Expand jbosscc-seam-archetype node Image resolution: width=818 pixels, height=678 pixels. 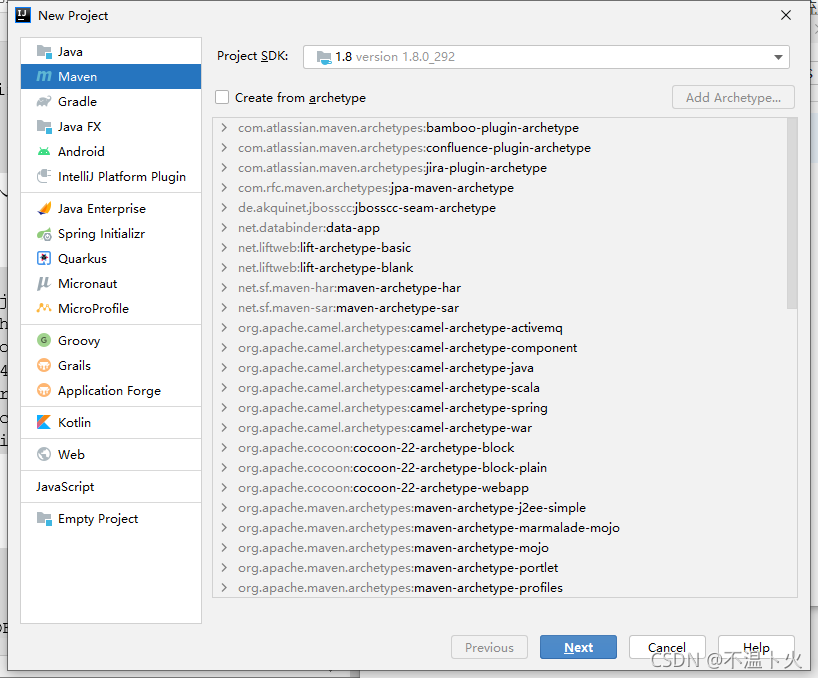click(224, 208)
